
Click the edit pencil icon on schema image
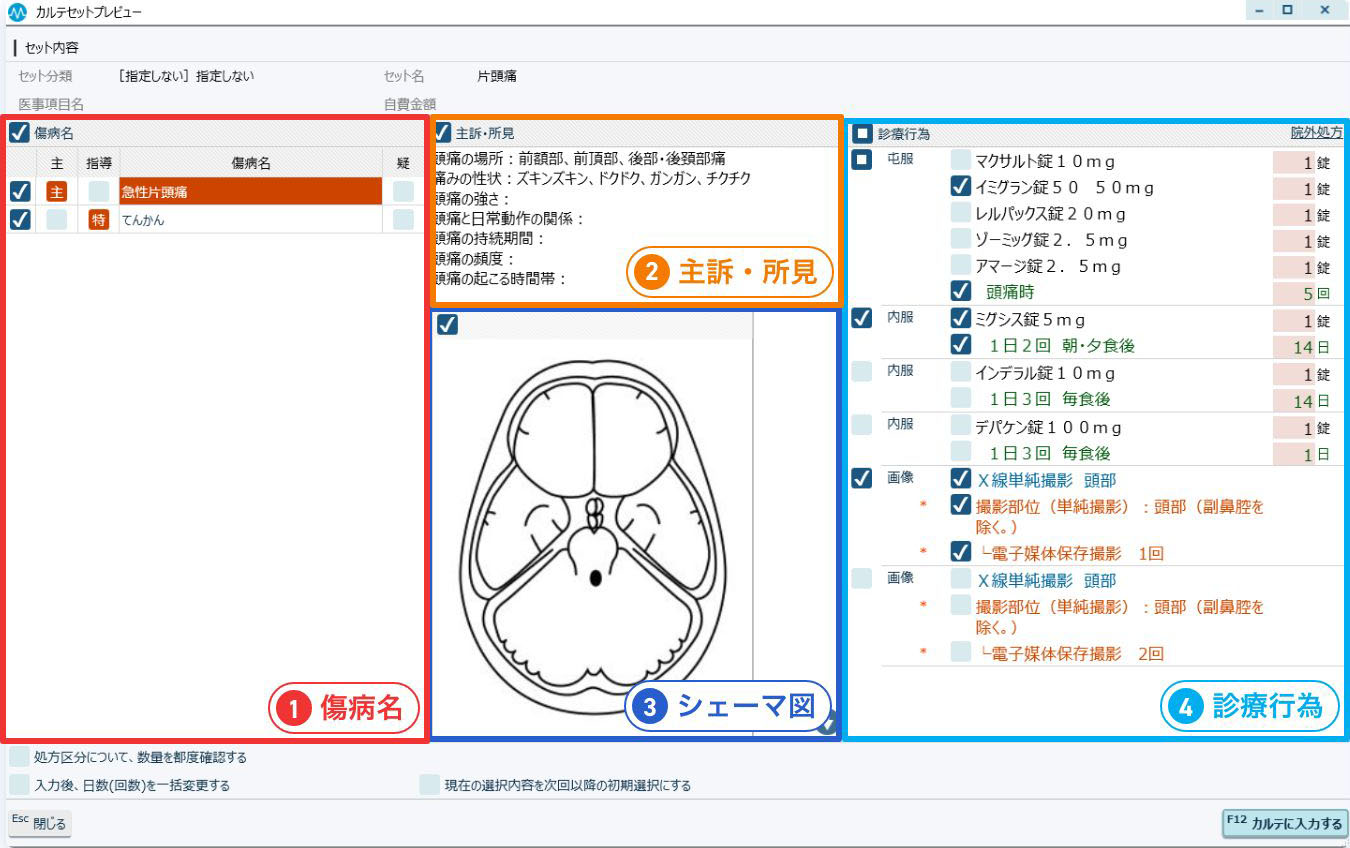(x=826, y=725)
